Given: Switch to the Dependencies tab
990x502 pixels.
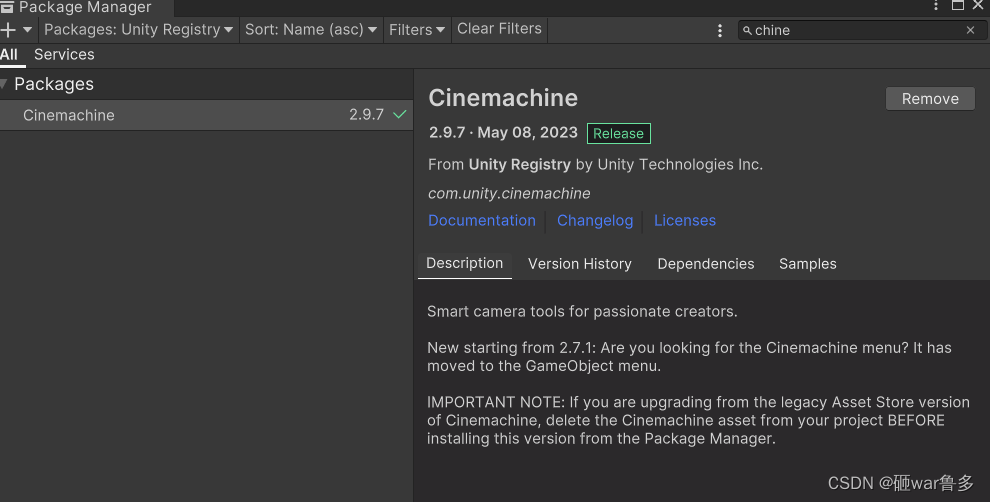Looking at the screenshot, I should [706, 264].
